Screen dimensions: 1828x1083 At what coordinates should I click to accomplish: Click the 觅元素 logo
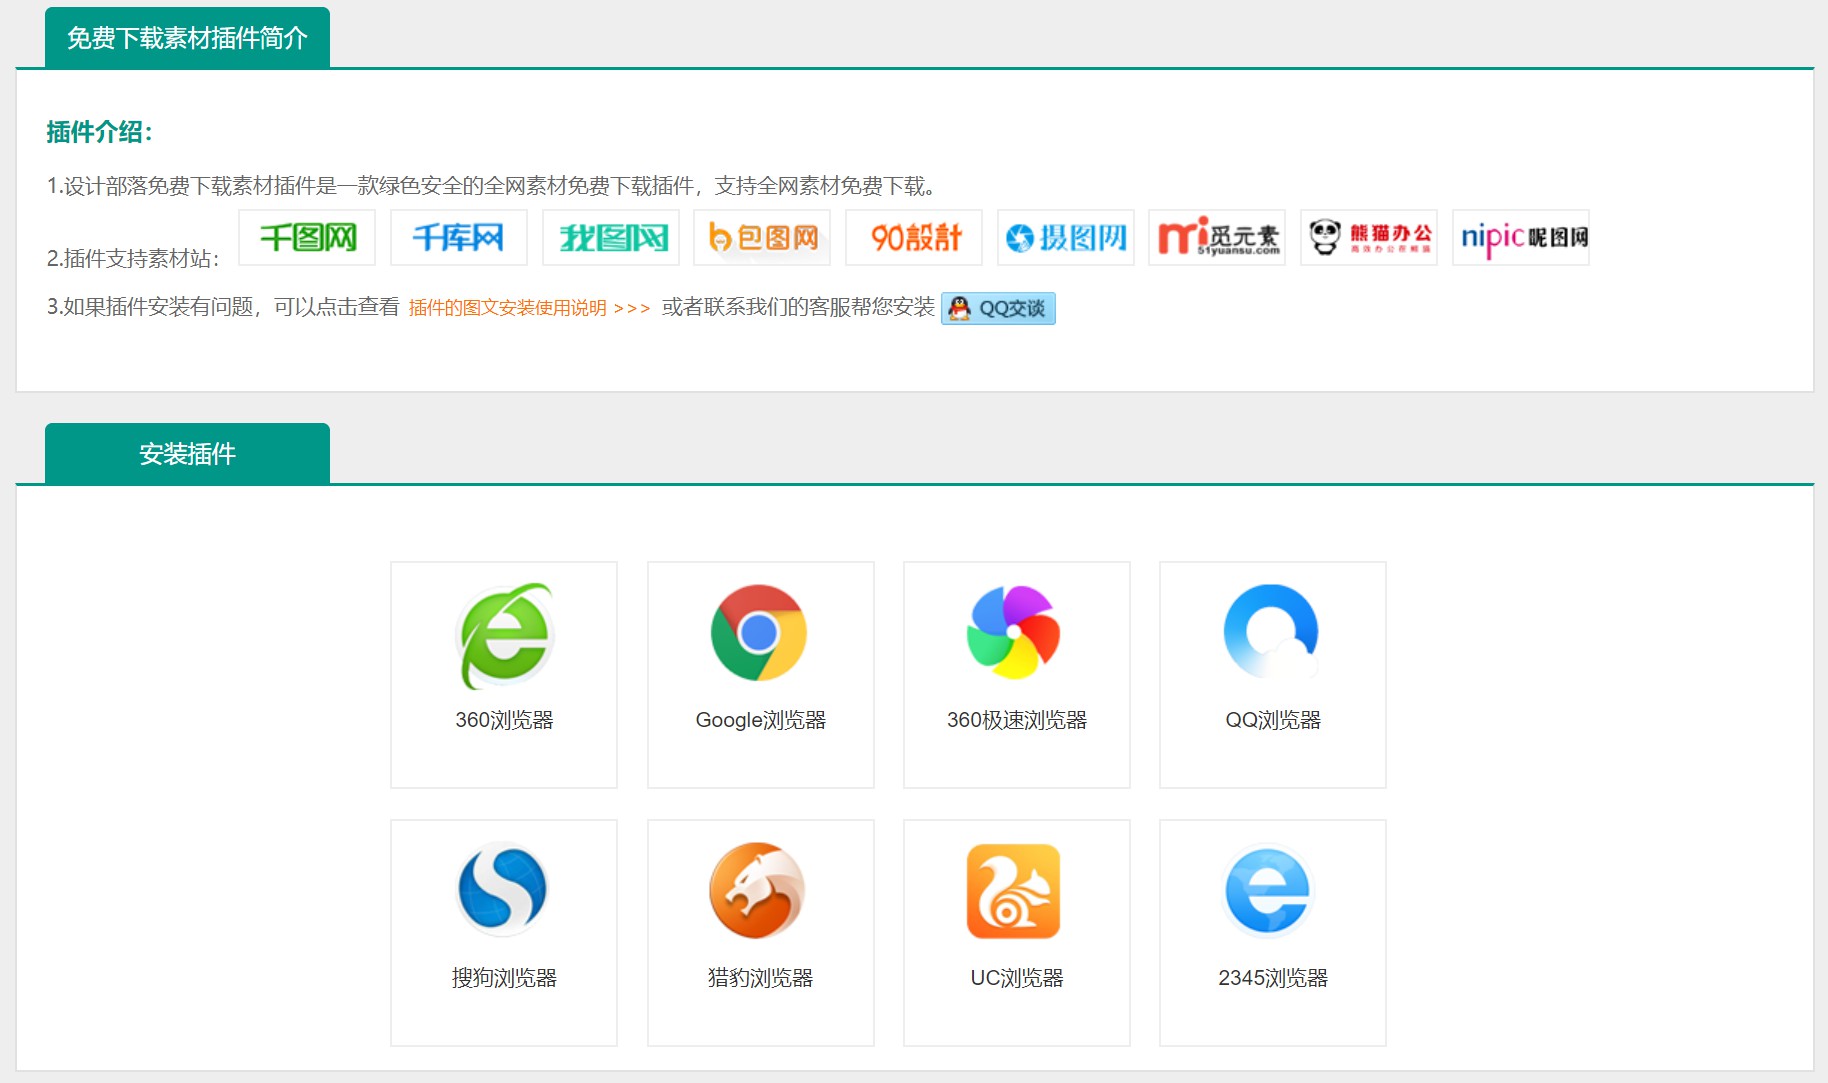pos(1217,238)
